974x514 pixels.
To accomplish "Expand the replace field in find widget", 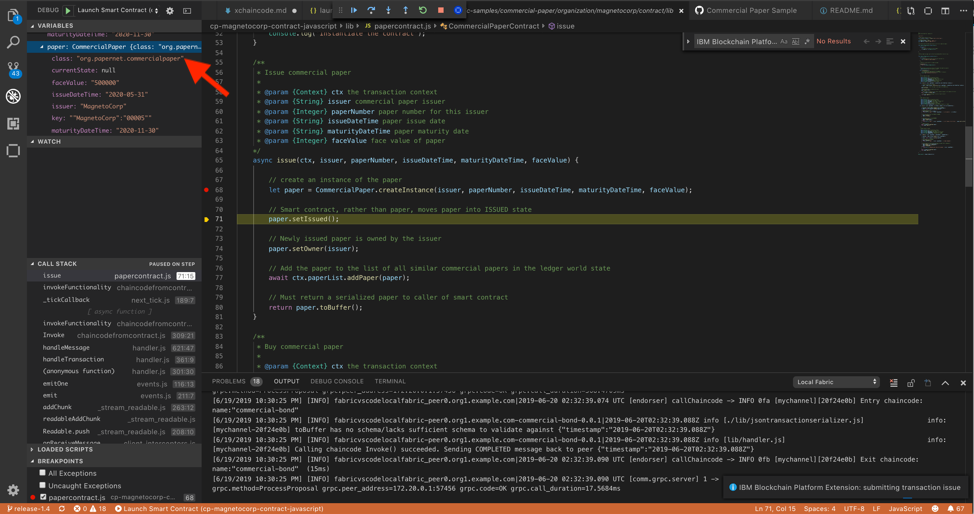I will [688, 42].
